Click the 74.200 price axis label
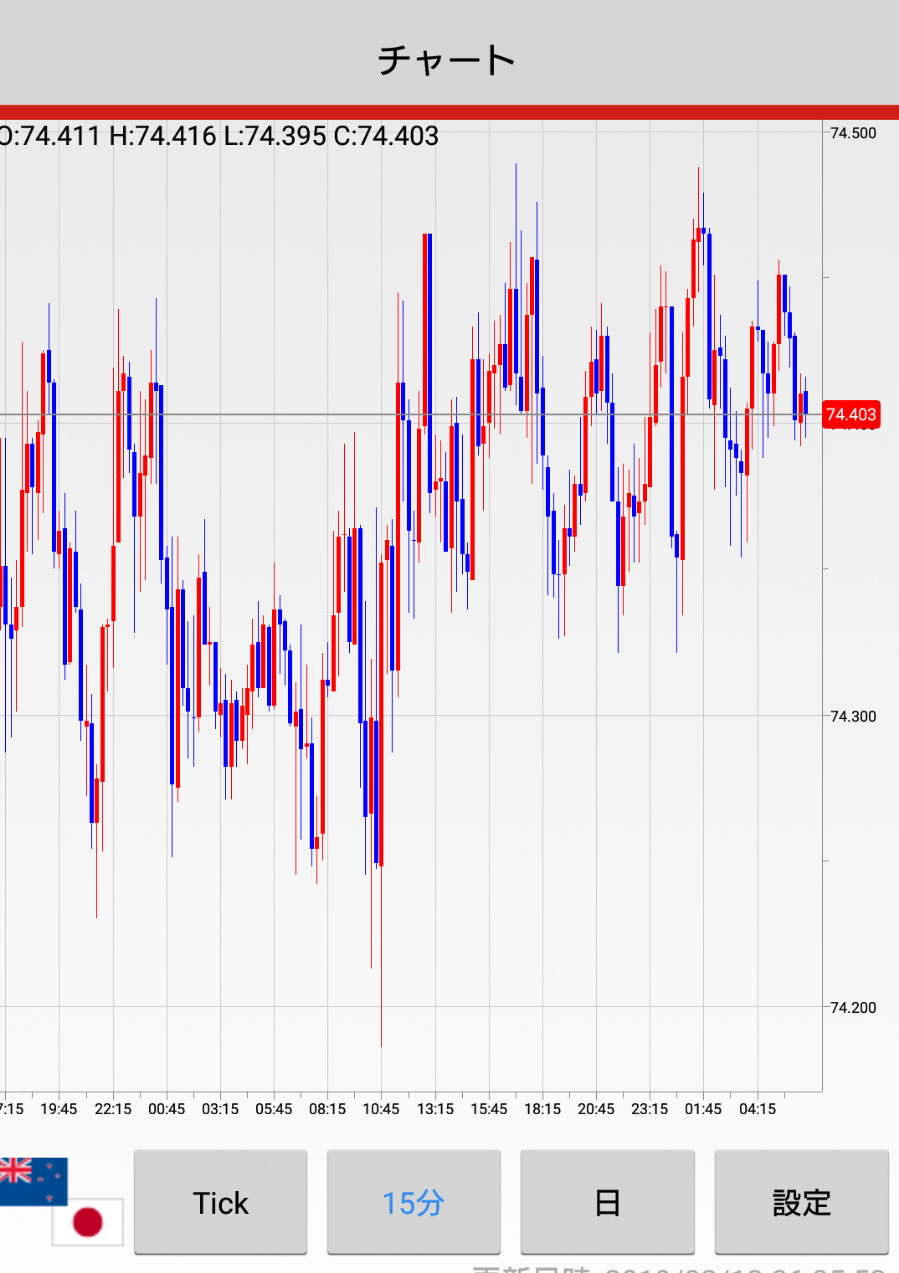Screen dimensions: 899x1273 tap(853, 1008)
